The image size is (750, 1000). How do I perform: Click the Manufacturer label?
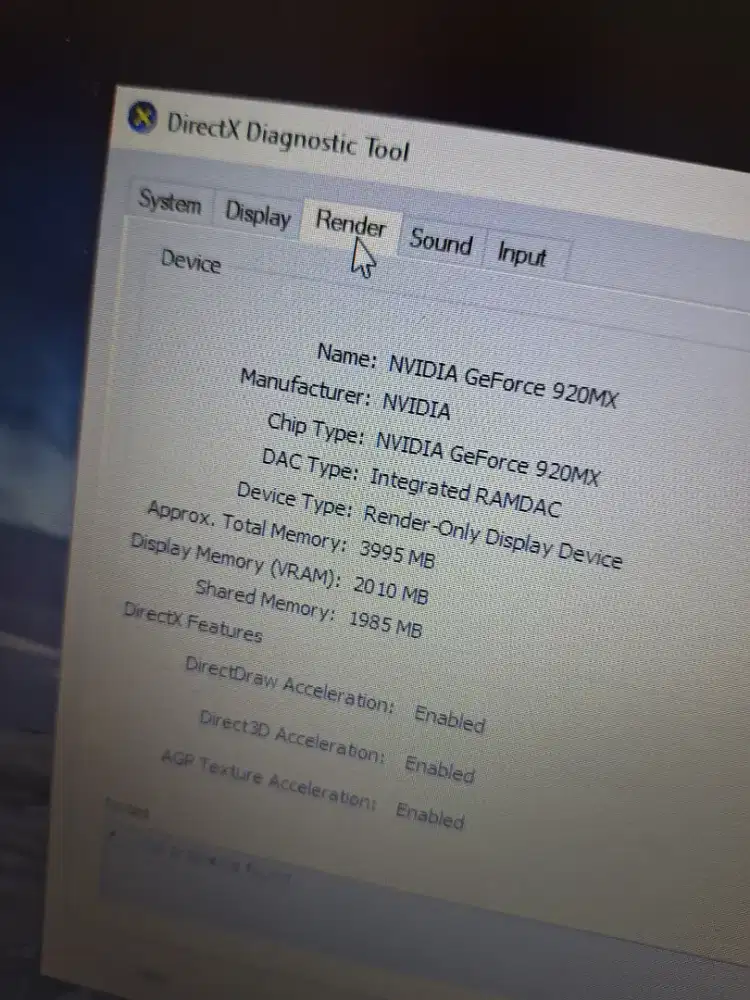[305, 387]
